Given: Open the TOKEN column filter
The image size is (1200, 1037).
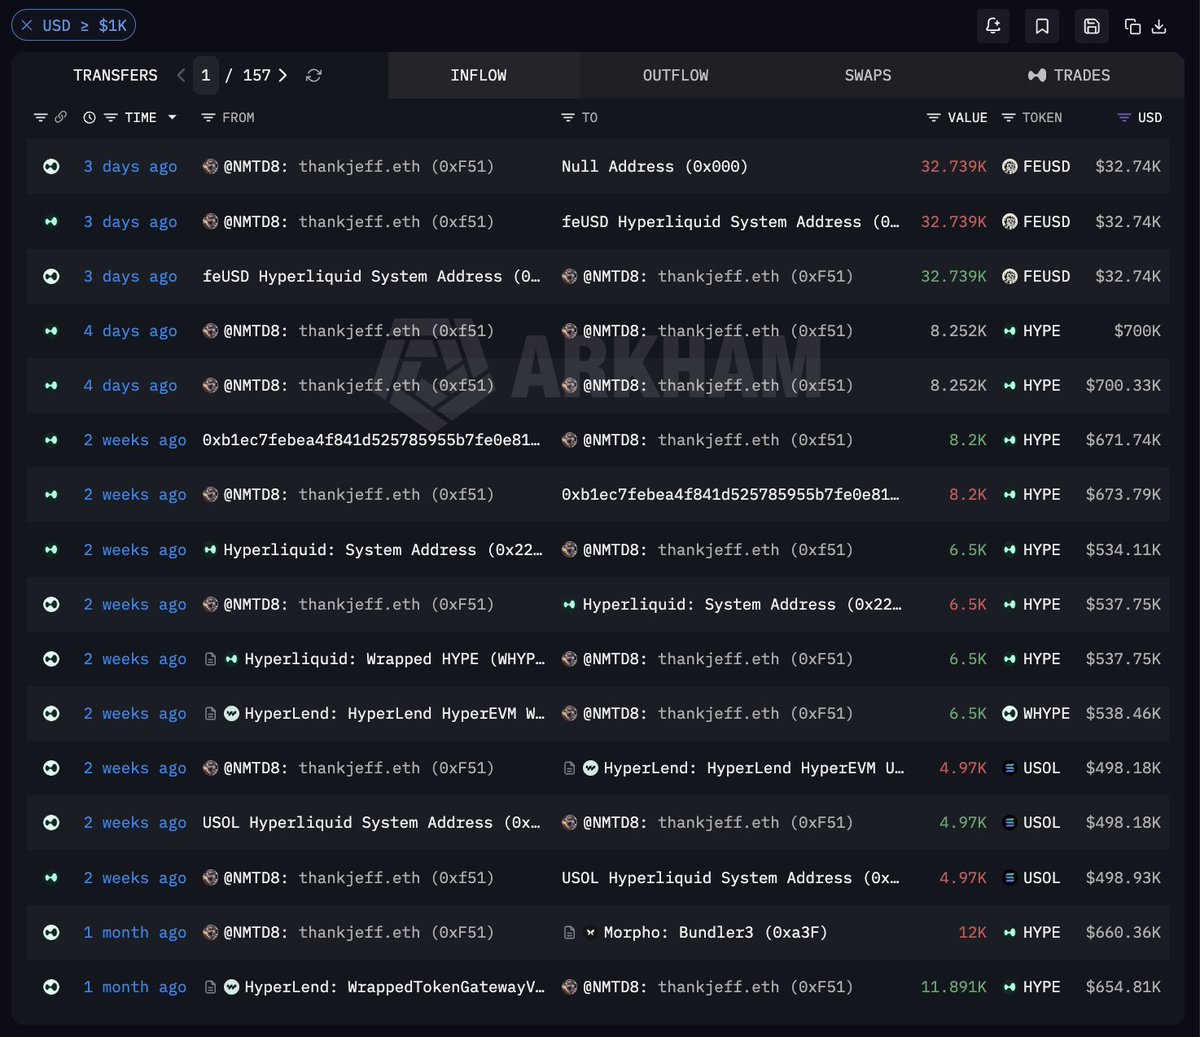Looking at the screenshot, I should (1008, 118).
